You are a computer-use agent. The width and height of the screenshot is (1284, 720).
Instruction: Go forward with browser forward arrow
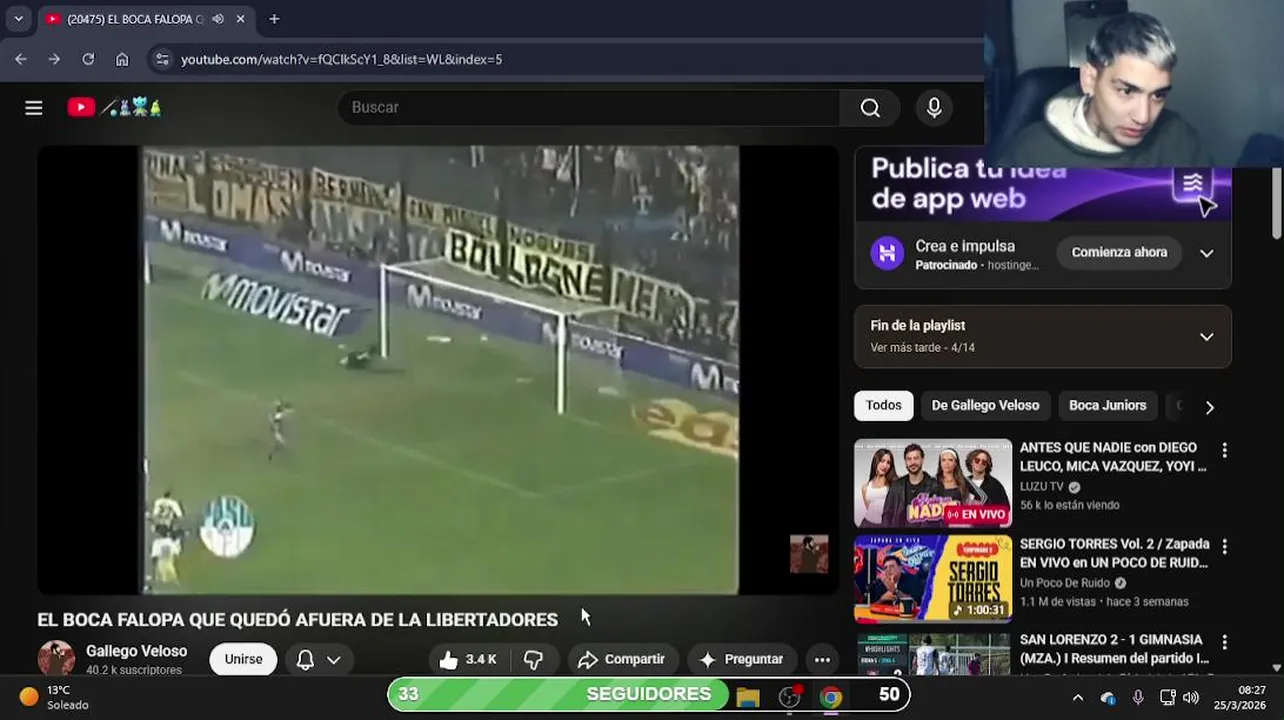pyautogui.click(x=54, y=59)
